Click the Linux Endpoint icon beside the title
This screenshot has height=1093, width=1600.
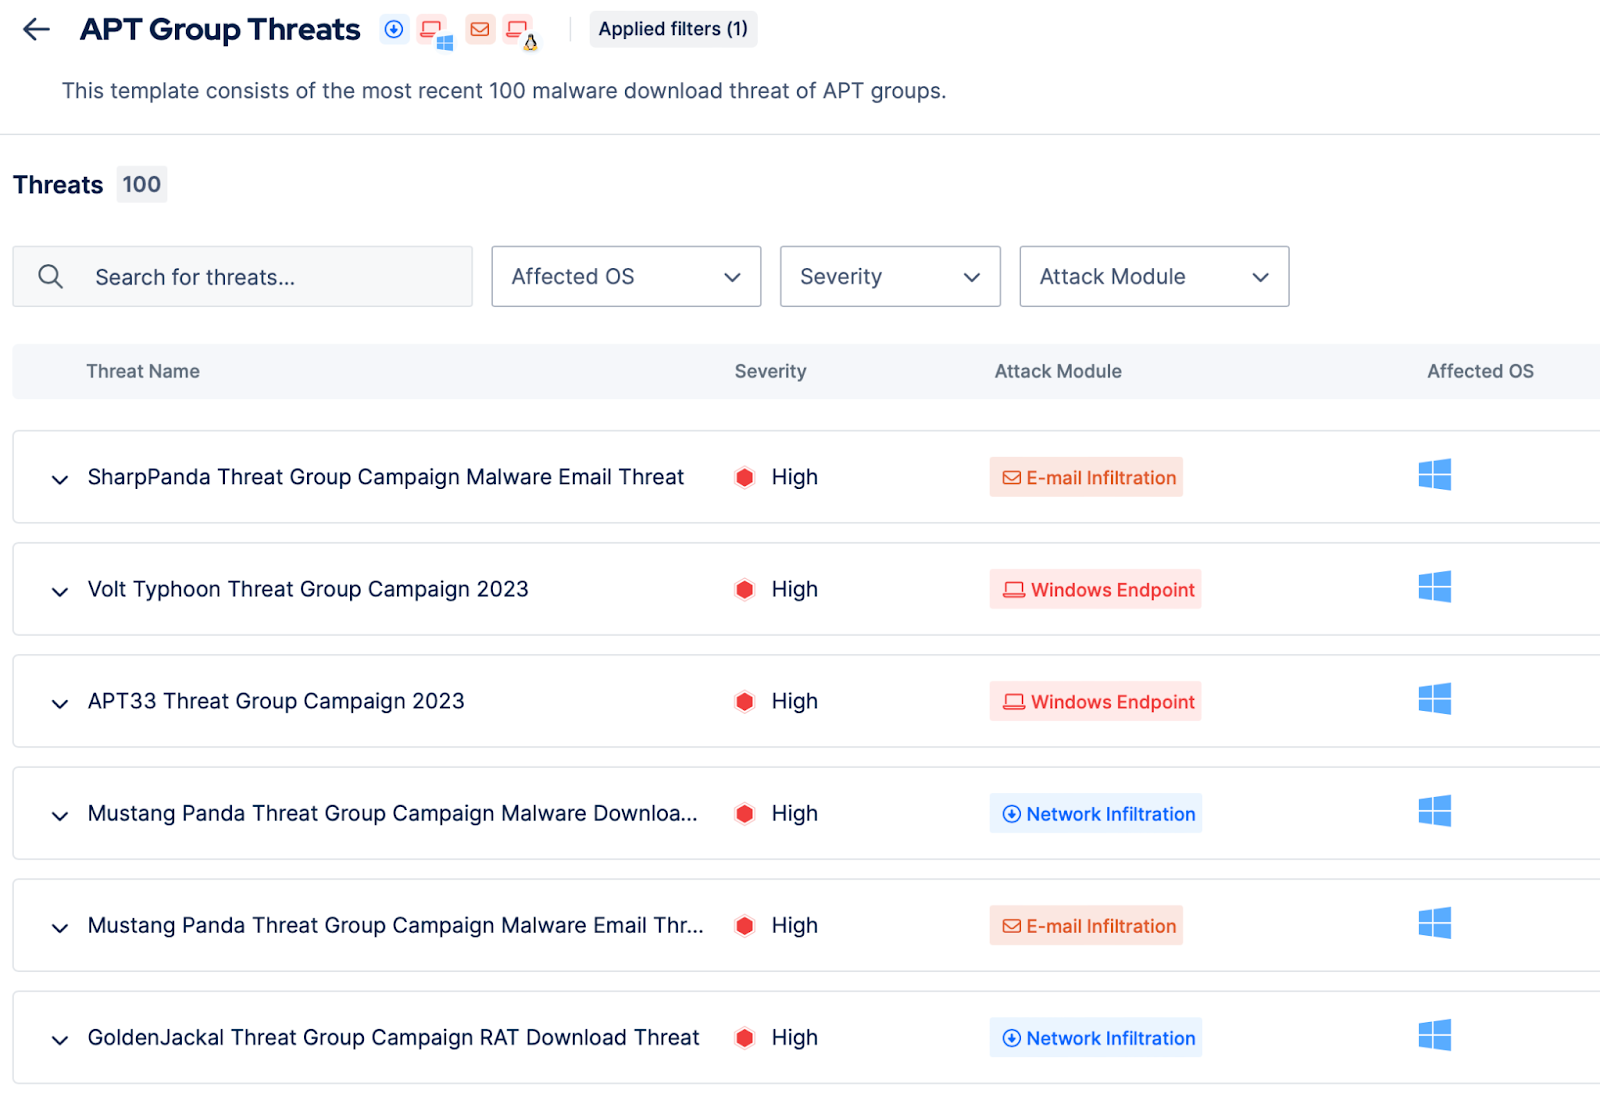coord(521,32)
